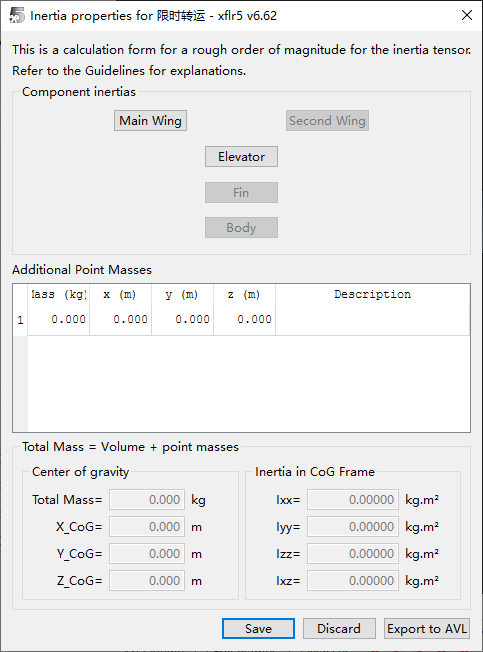
Task: Click the Fin button
Action: (x=241, y=193)
